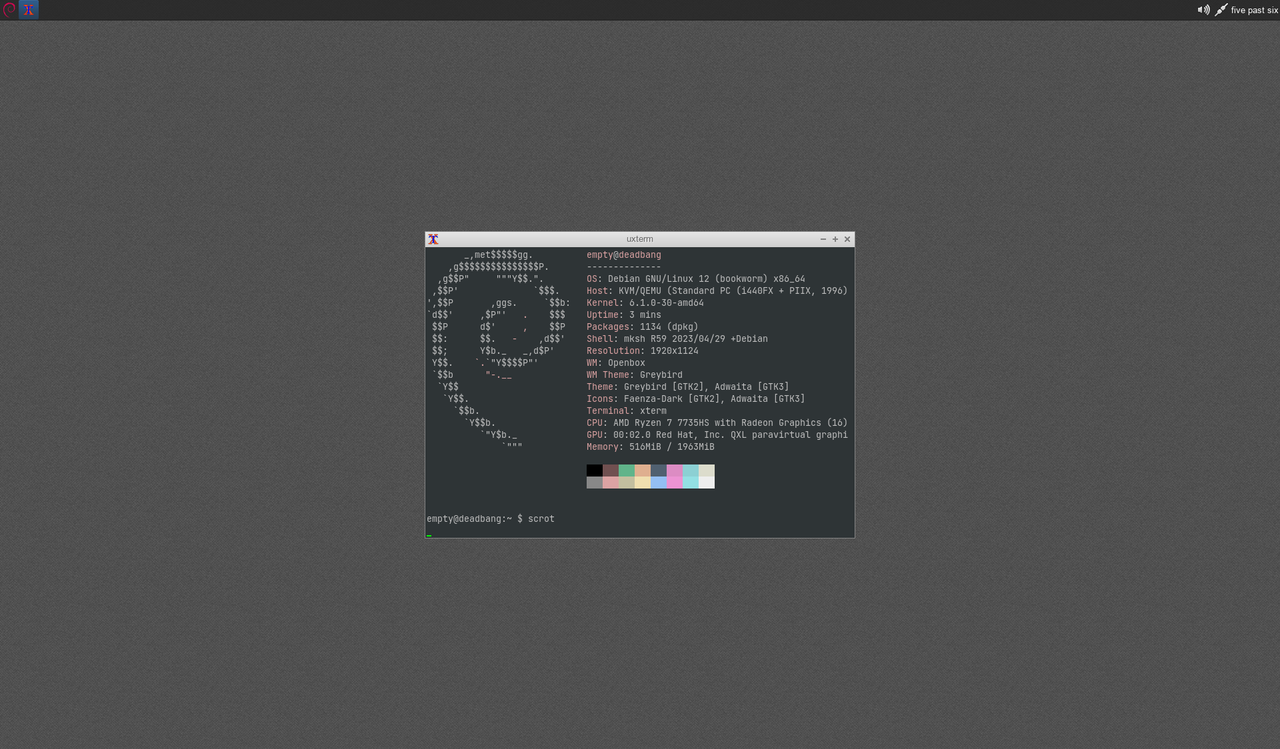
Task: Click the black color block in neofetch
Action: coord(595,470)
